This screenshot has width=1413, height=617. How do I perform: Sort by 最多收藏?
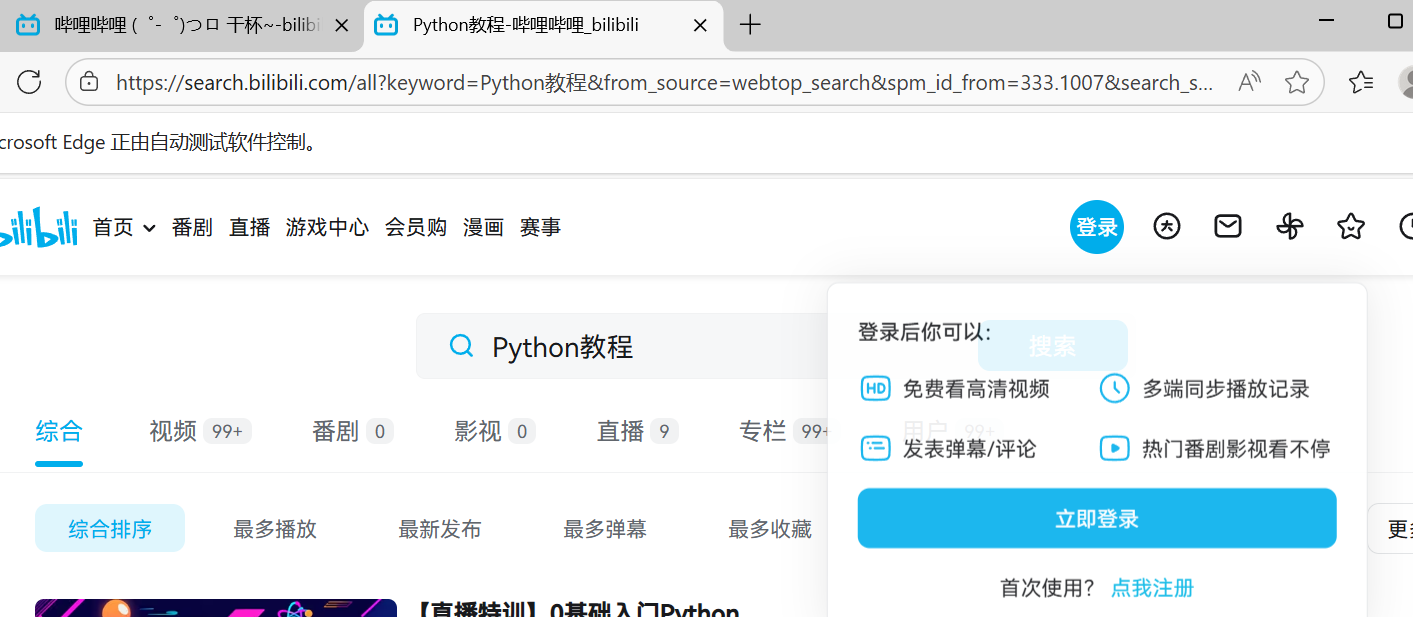click(x=770, y=529)
